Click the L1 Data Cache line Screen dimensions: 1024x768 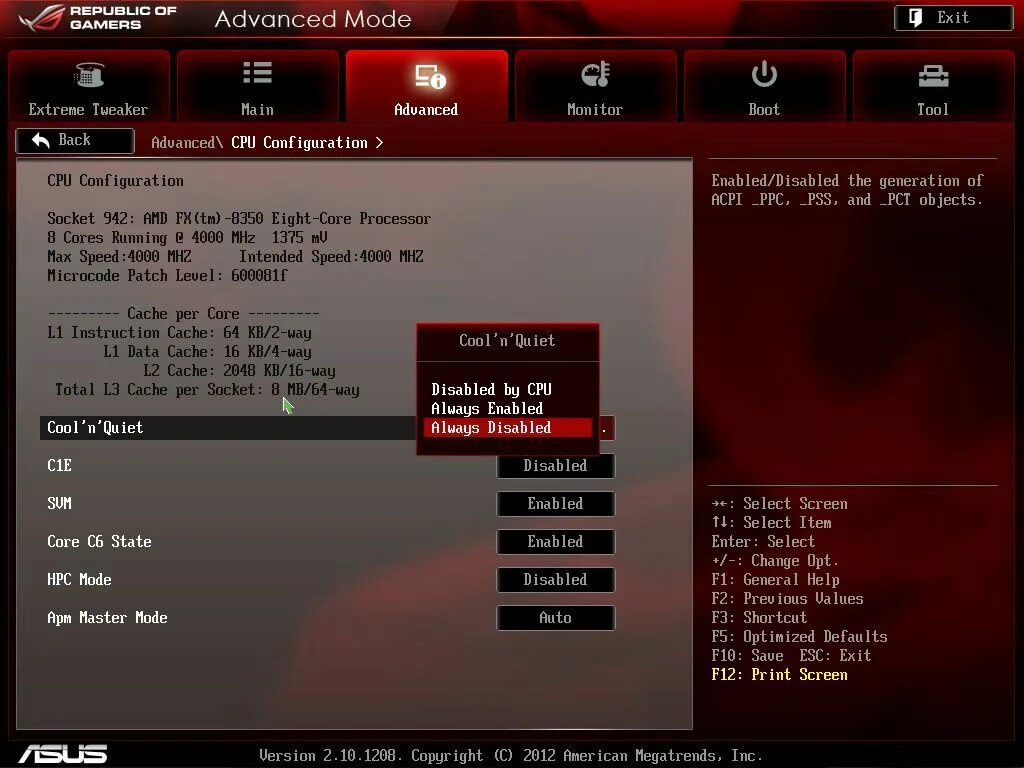pyautogui.click(x=208, y=352)
